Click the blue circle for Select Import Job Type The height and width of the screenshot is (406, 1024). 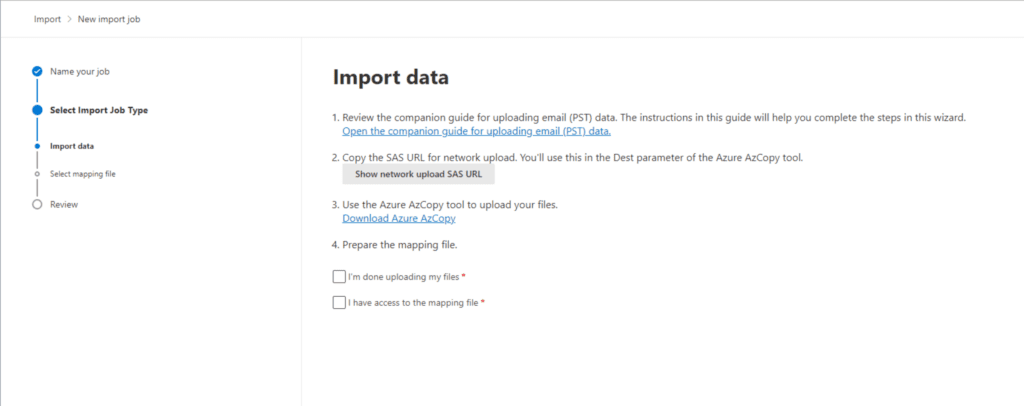pyautogui.click(x=37, y=110)
